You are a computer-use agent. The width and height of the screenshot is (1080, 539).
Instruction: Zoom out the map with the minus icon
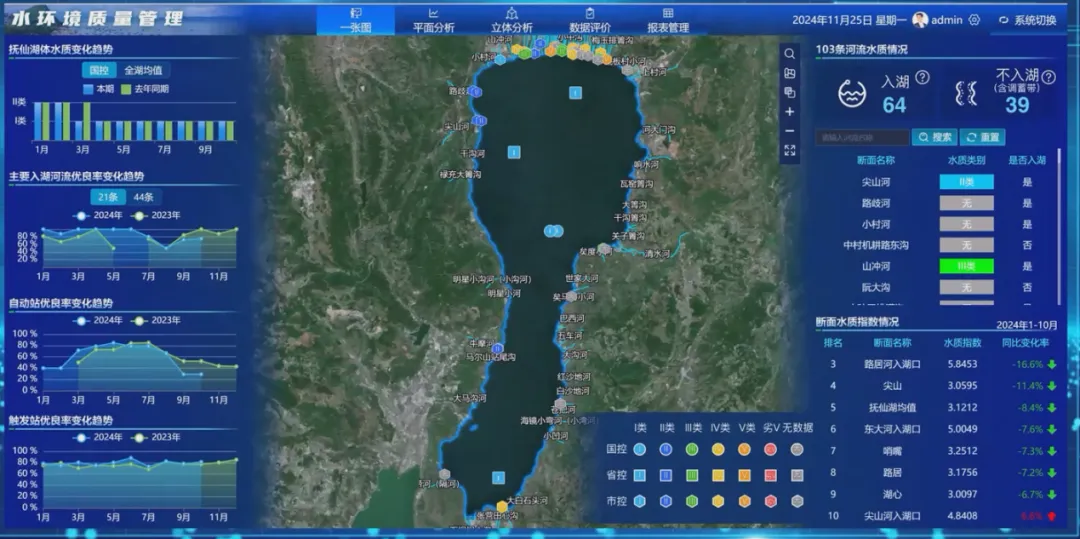789,131
